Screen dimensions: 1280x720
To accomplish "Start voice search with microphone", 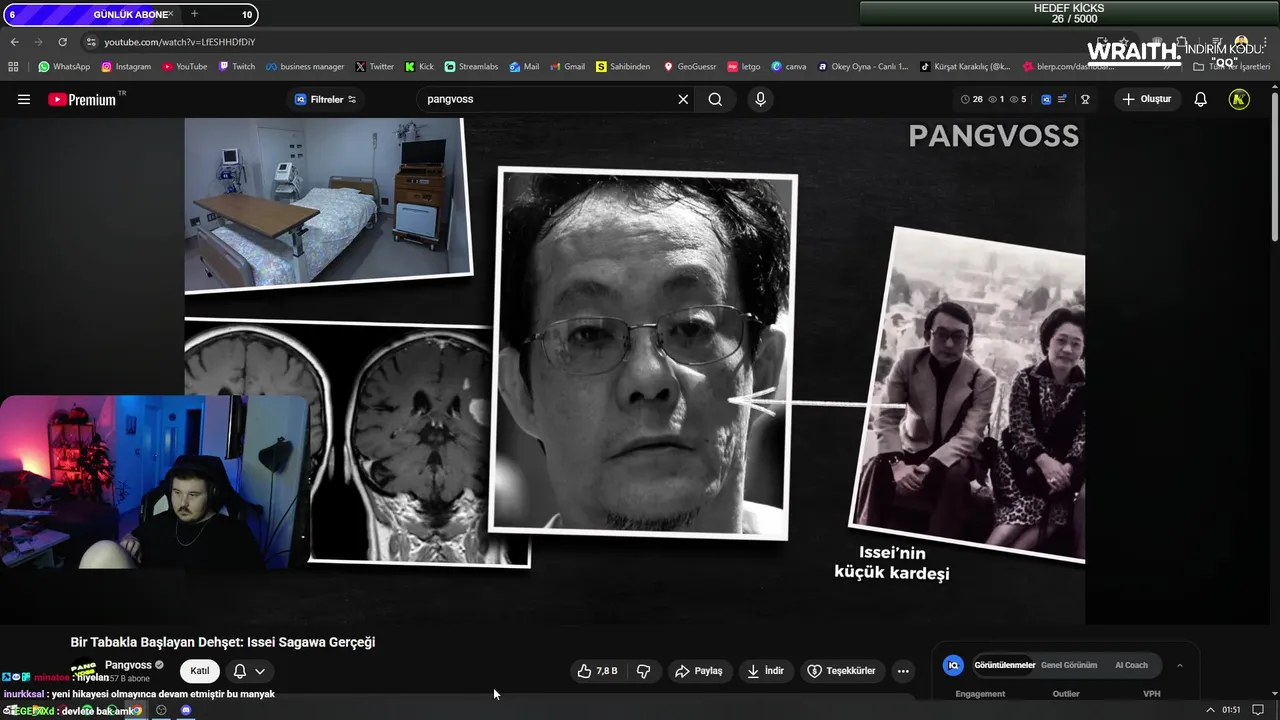I will point(760,99).
